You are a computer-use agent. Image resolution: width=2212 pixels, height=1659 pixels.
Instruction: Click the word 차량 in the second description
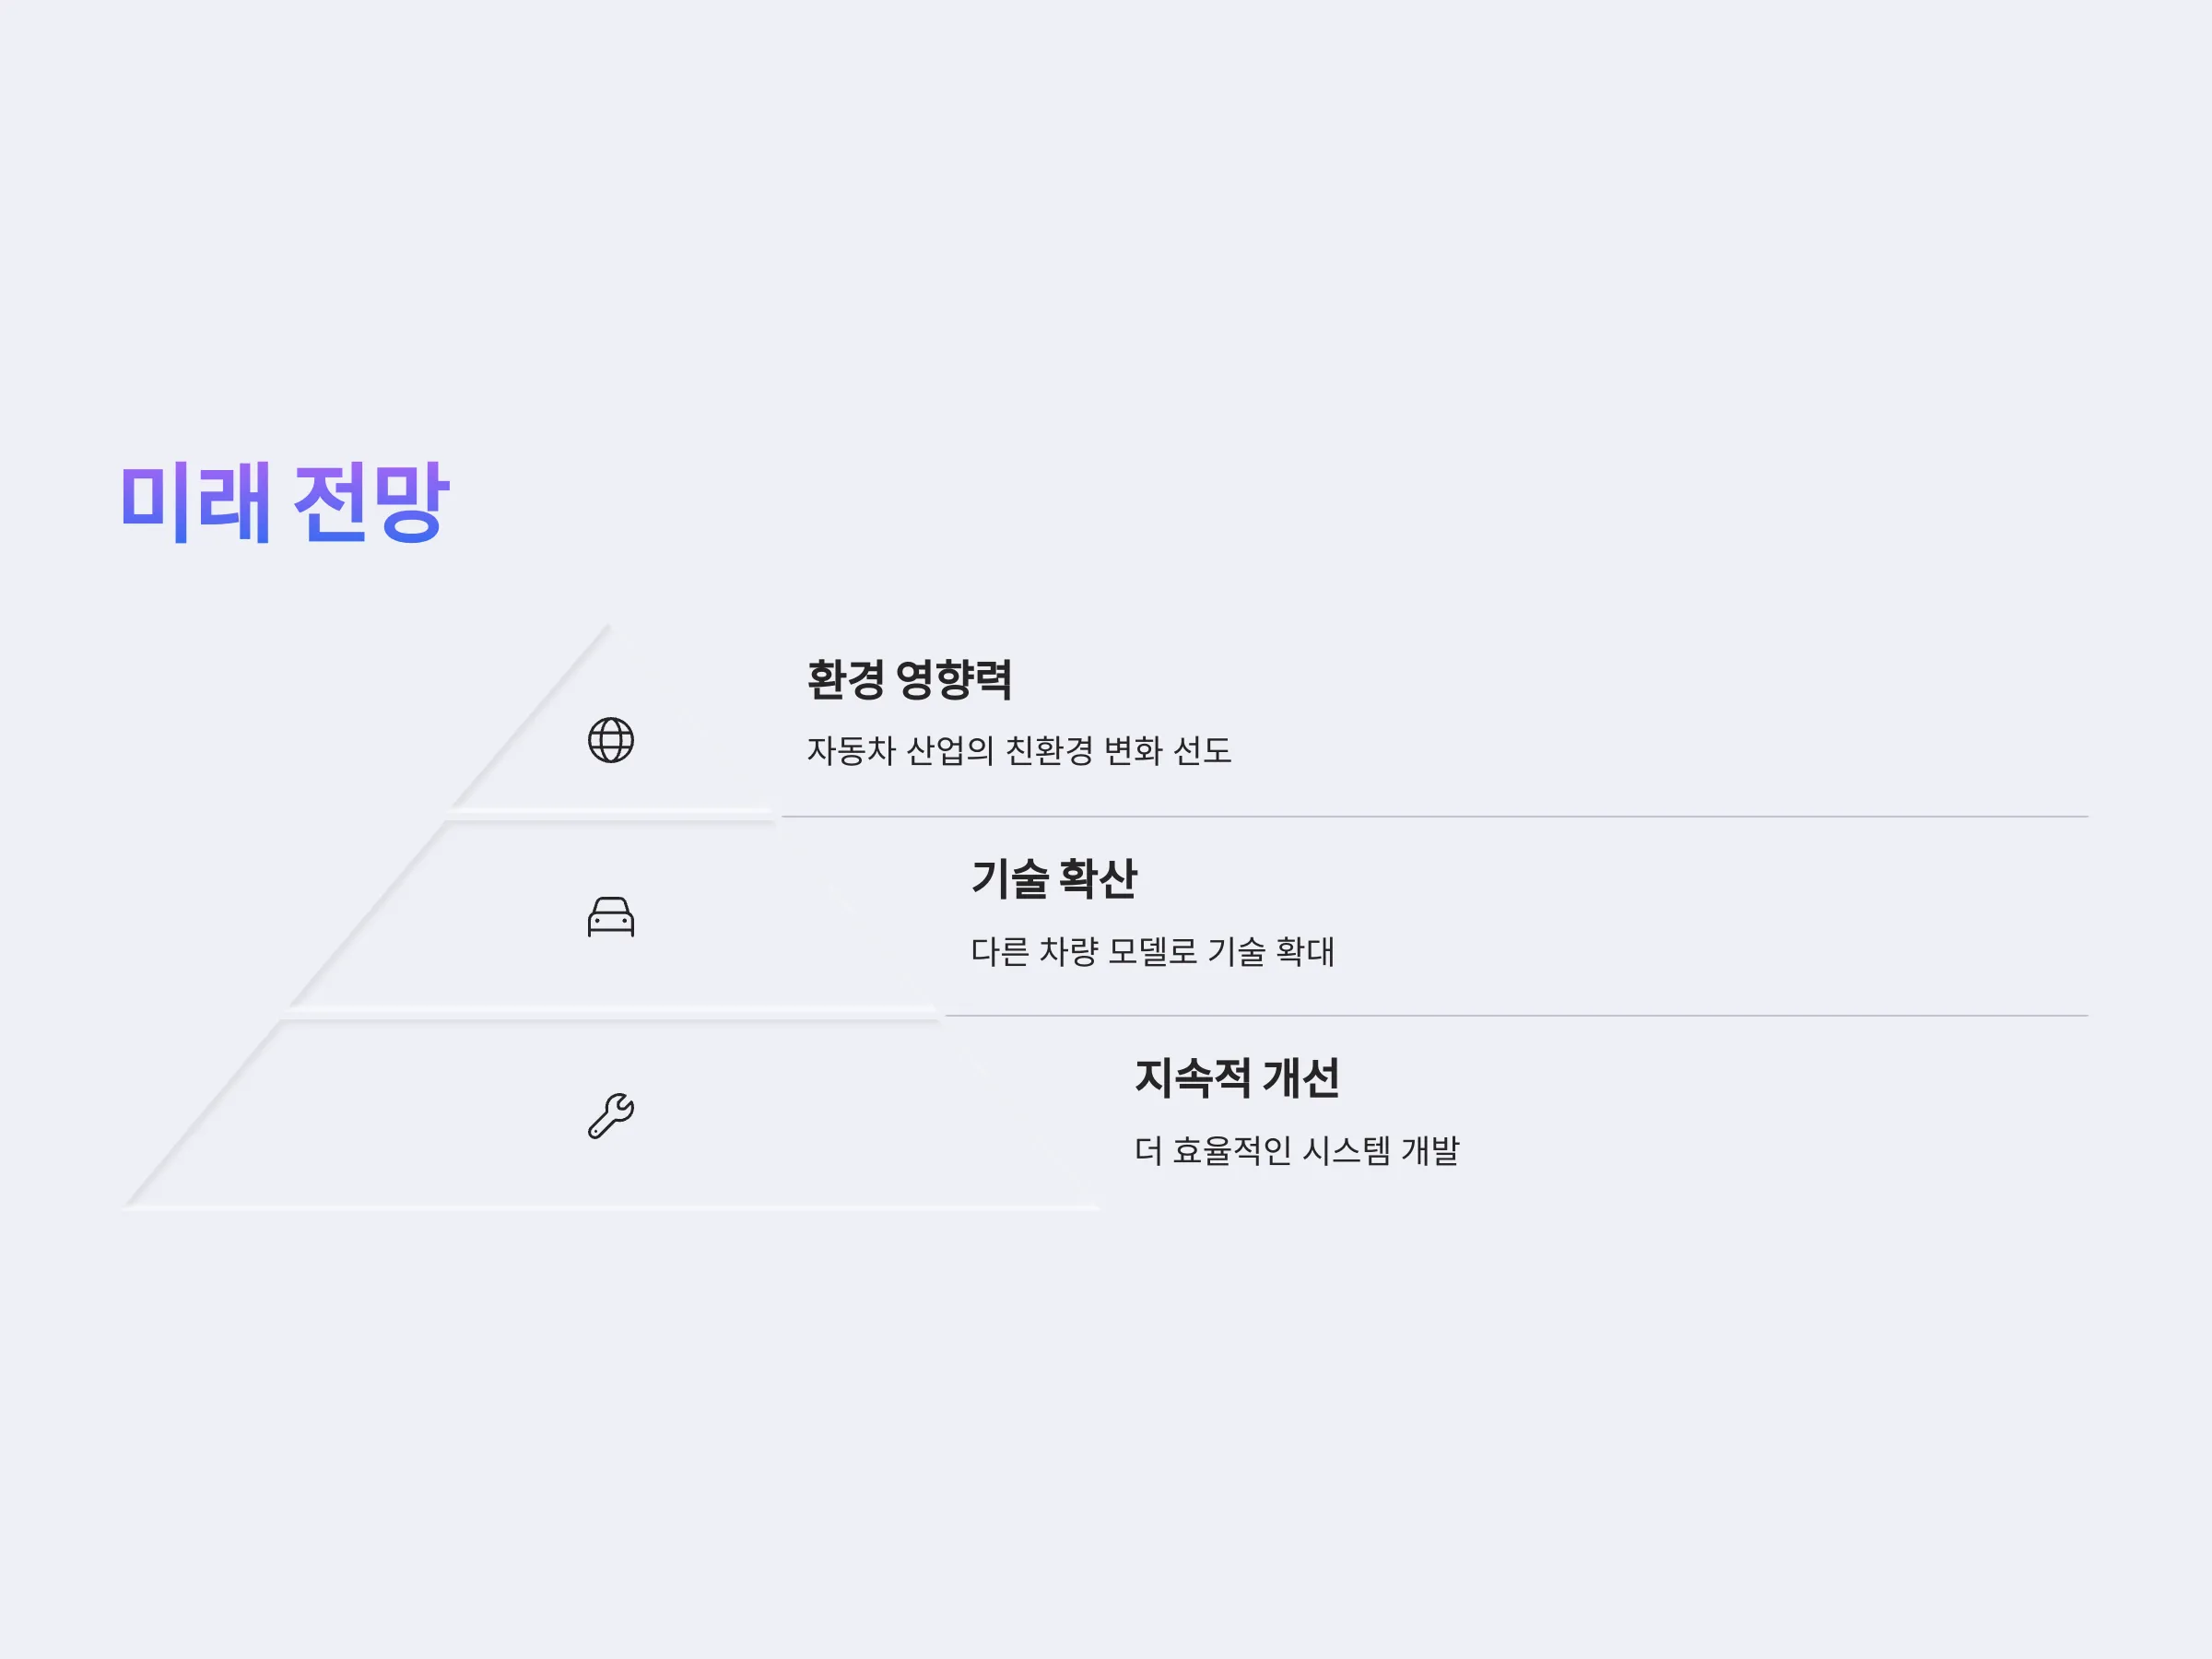[x=1069, y=951]
